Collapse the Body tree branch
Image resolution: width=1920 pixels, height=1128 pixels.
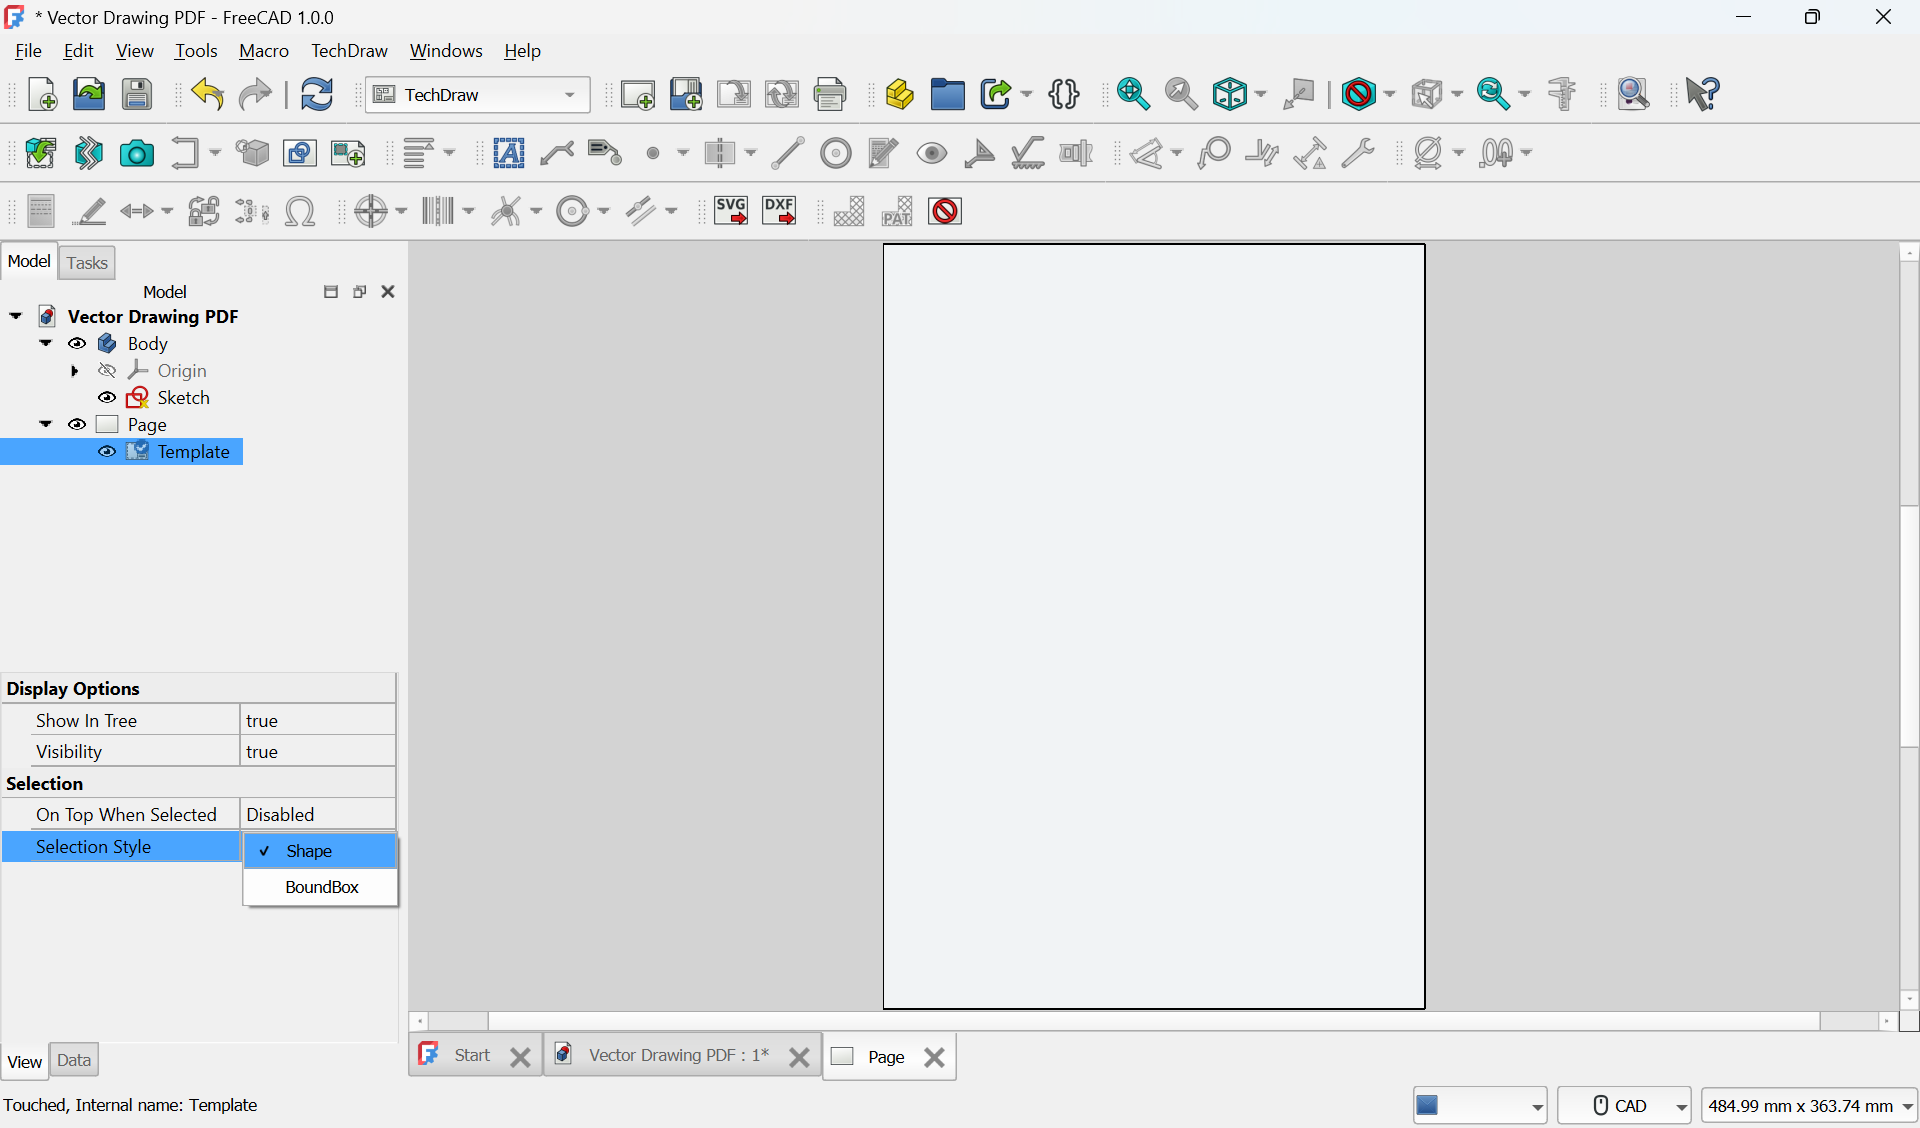(45, 343)
